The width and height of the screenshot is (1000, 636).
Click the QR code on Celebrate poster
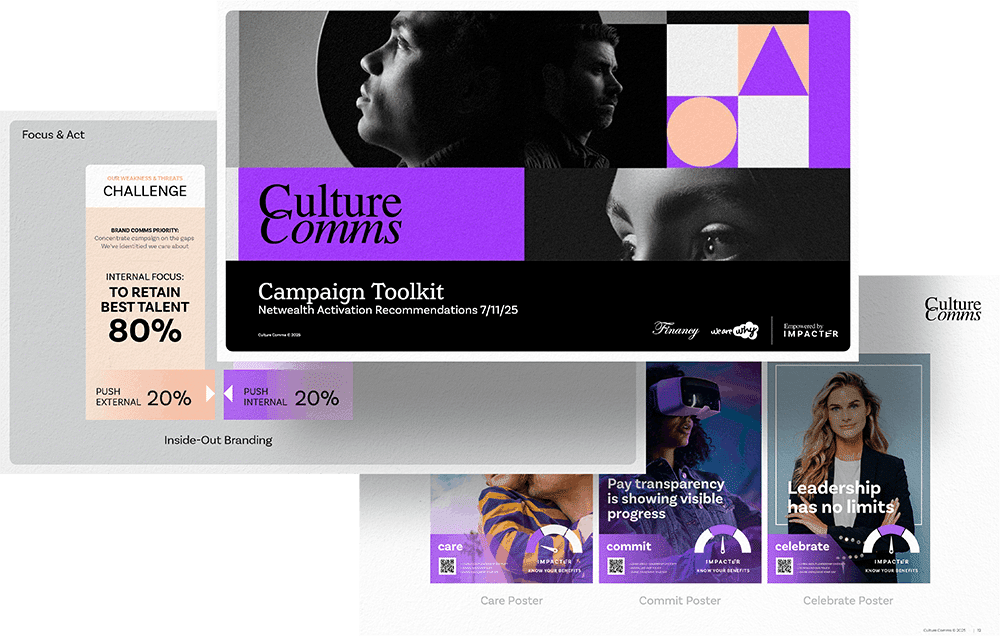[784, 566]
